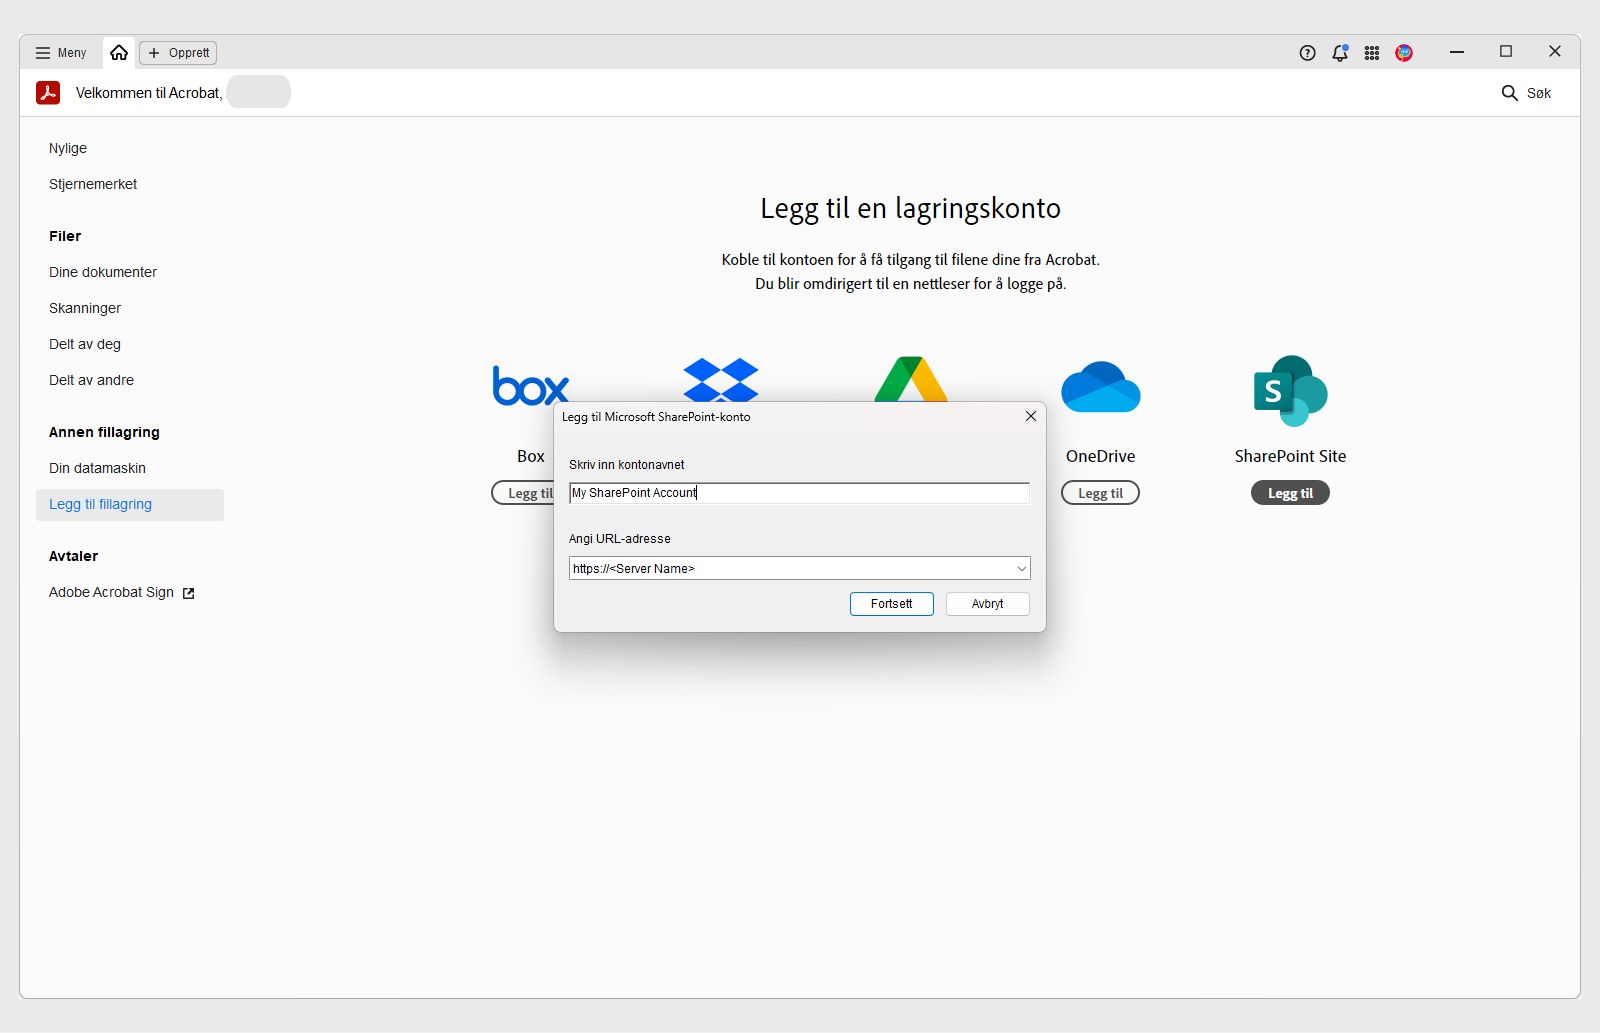Open the Opprett menu button
The height and width of the screenshot is (1033, 1600).
(x=177, y=52)
